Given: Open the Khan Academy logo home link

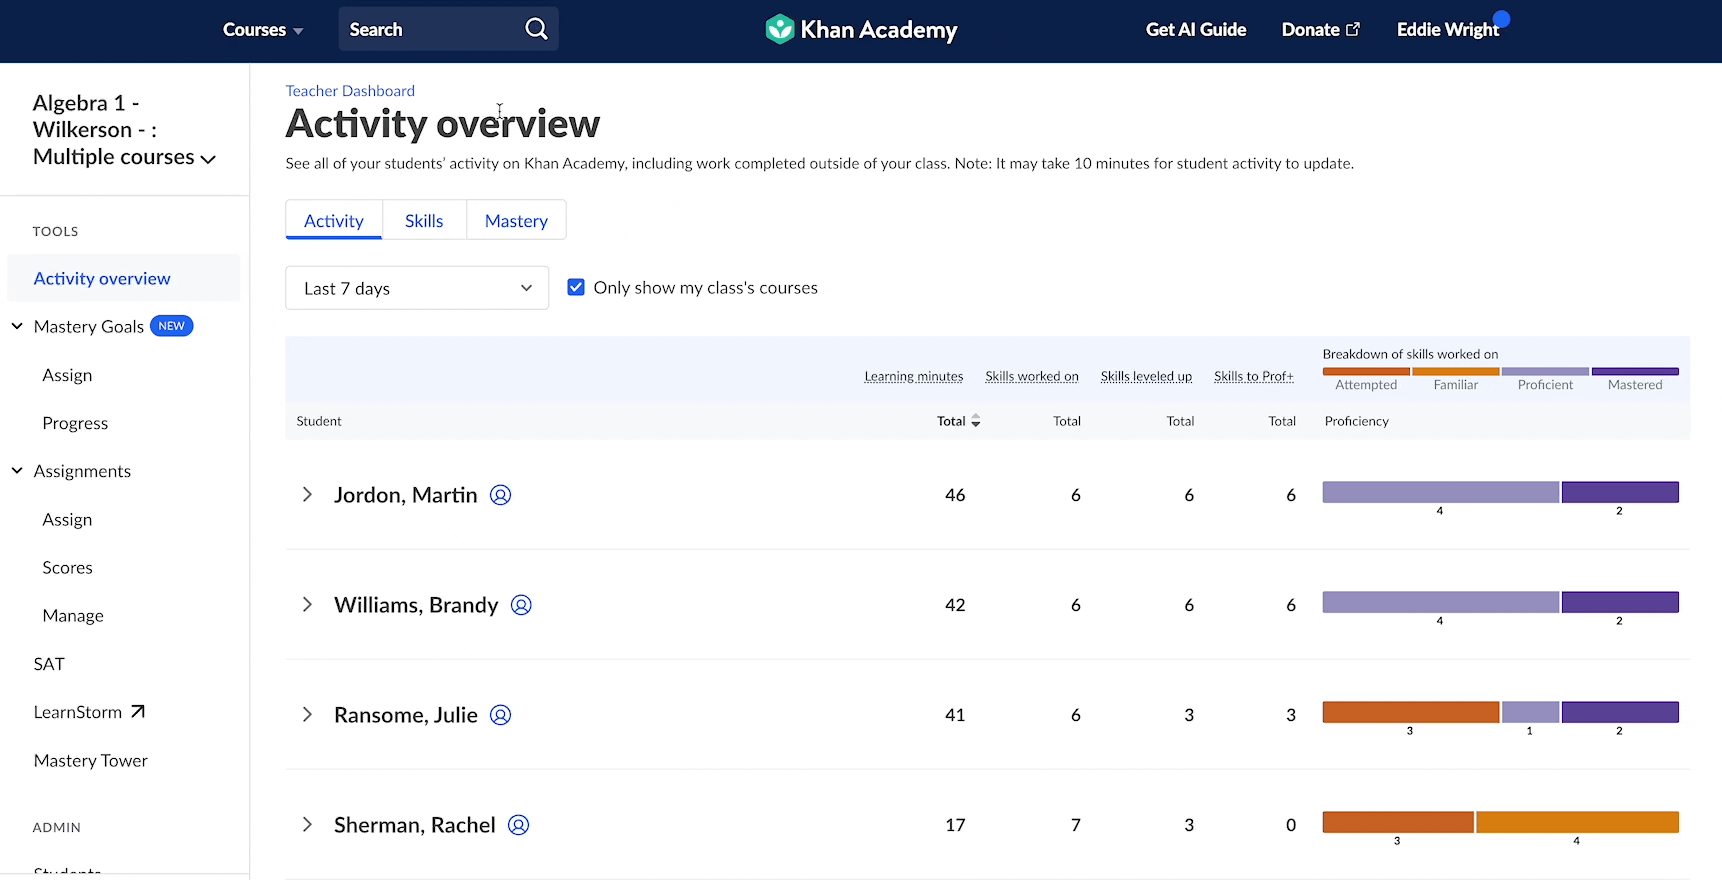Looking at the screenshot, I should pyautogui.click(x=861, y=29).
